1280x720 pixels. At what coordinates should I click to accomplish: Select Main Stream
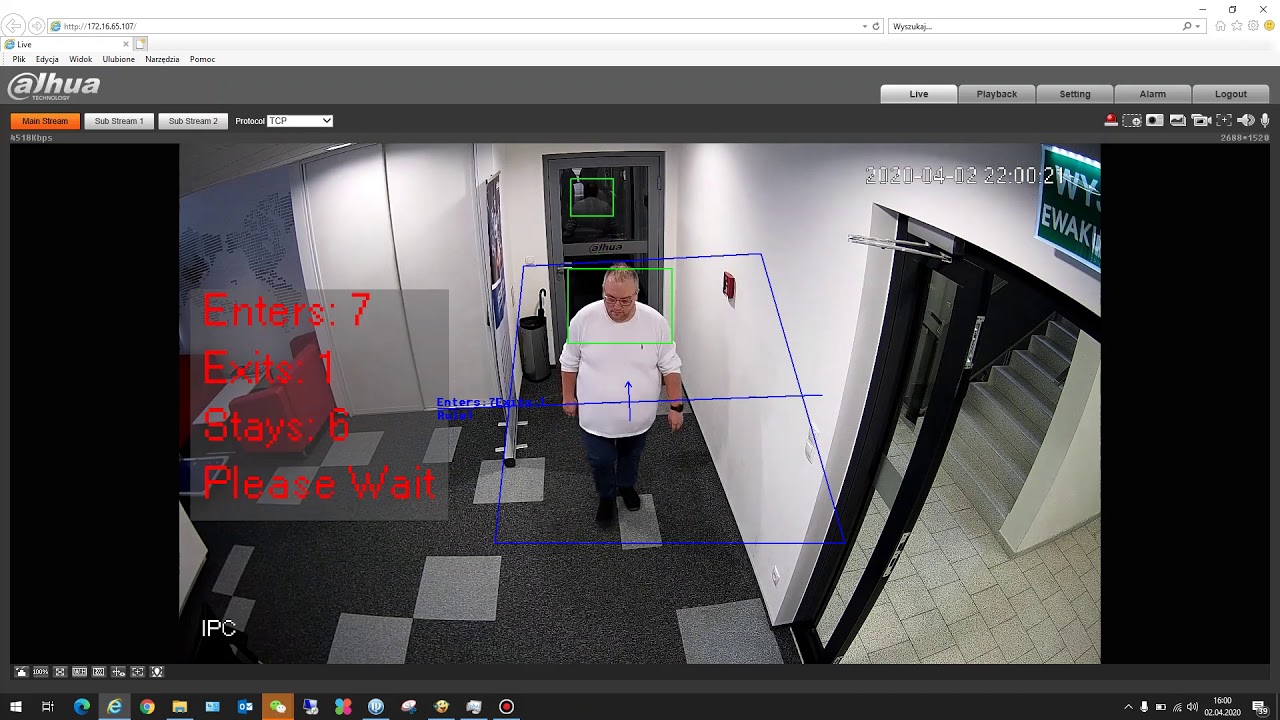(45, 121)
